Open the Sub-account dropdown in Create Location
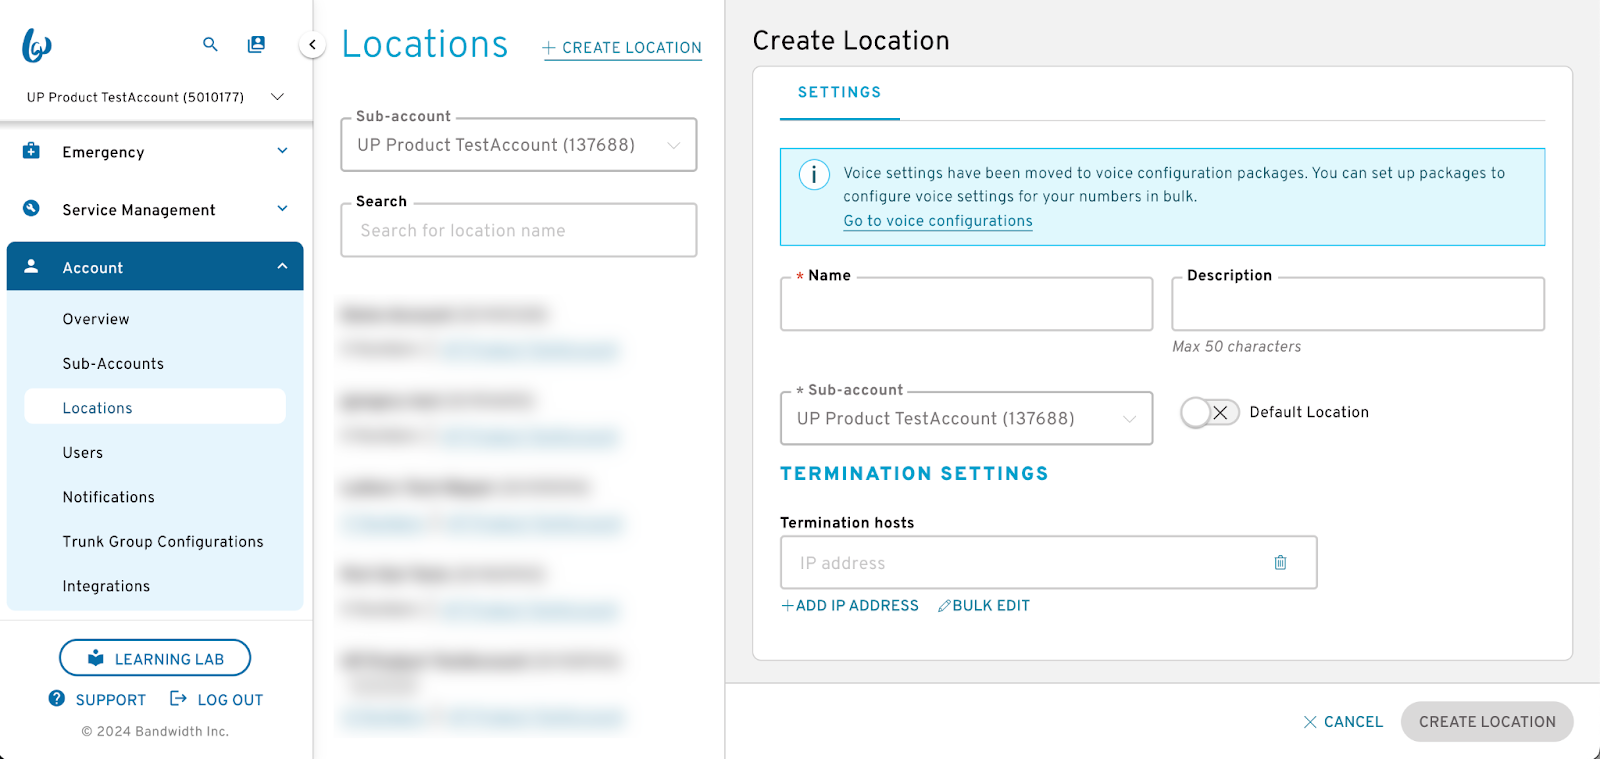 966,418
